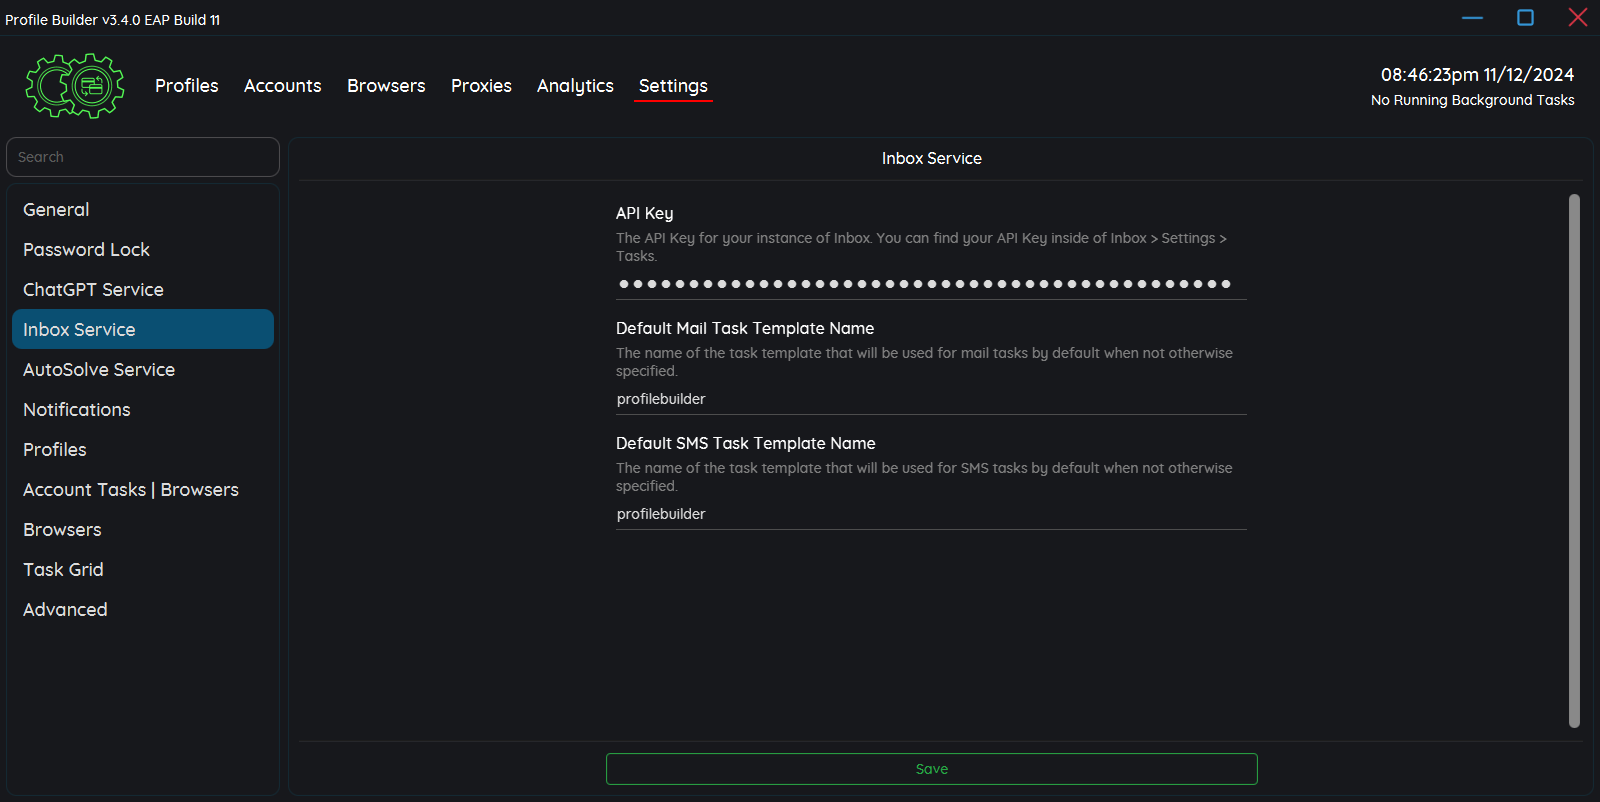Open the Proxies tab
1600x802 pixels.
(481, 86)
